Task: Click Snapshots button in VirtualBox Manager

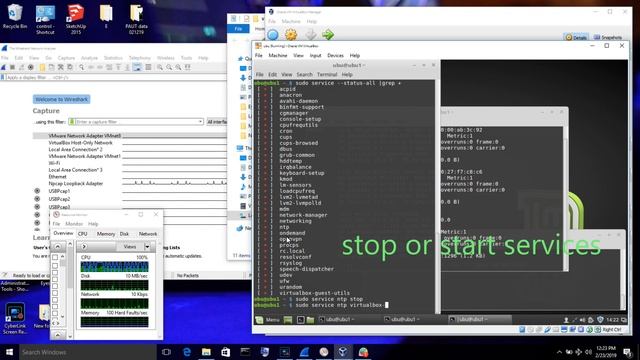Action: tap(608, 37)
